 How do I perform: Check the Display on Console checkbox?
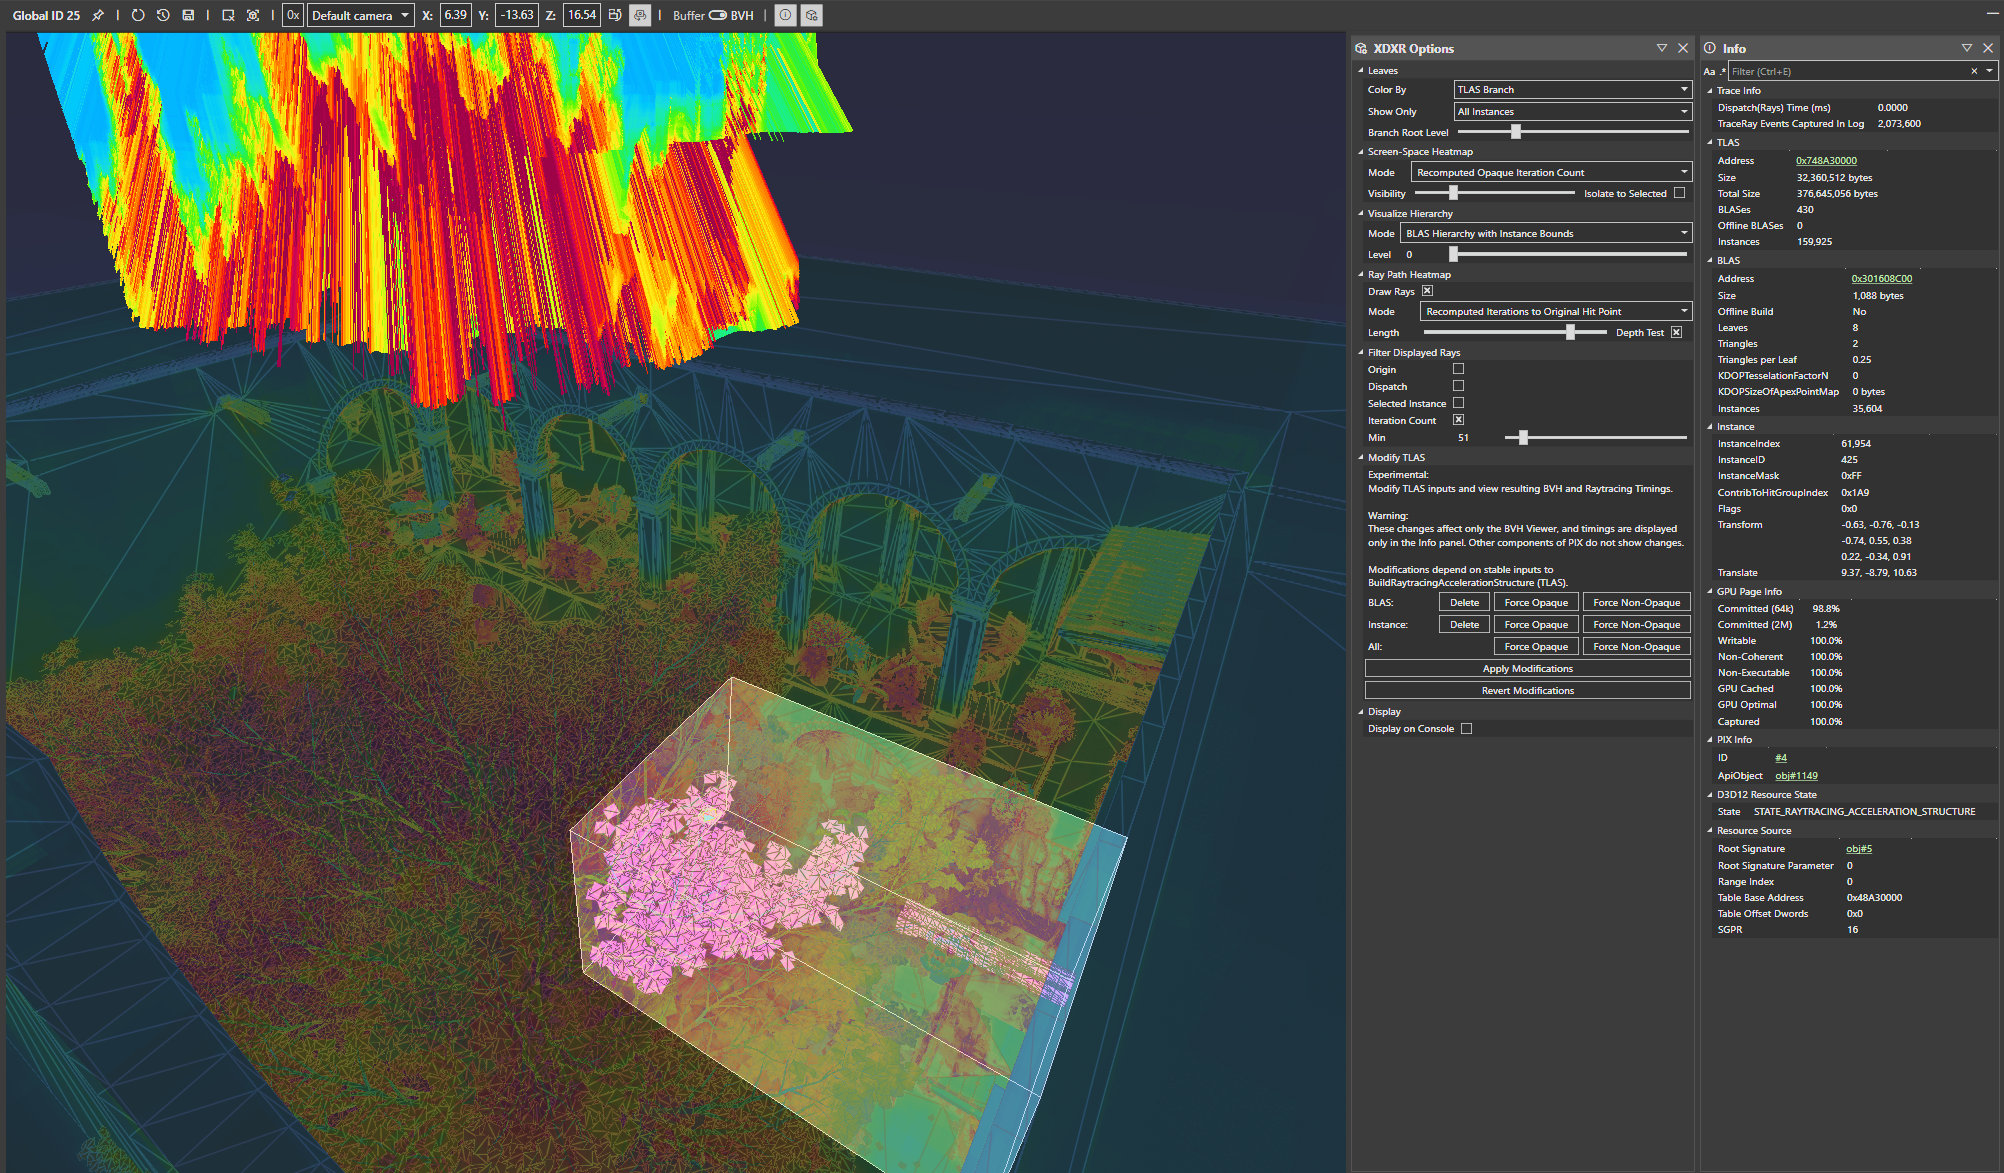(x=1466, y=728)
